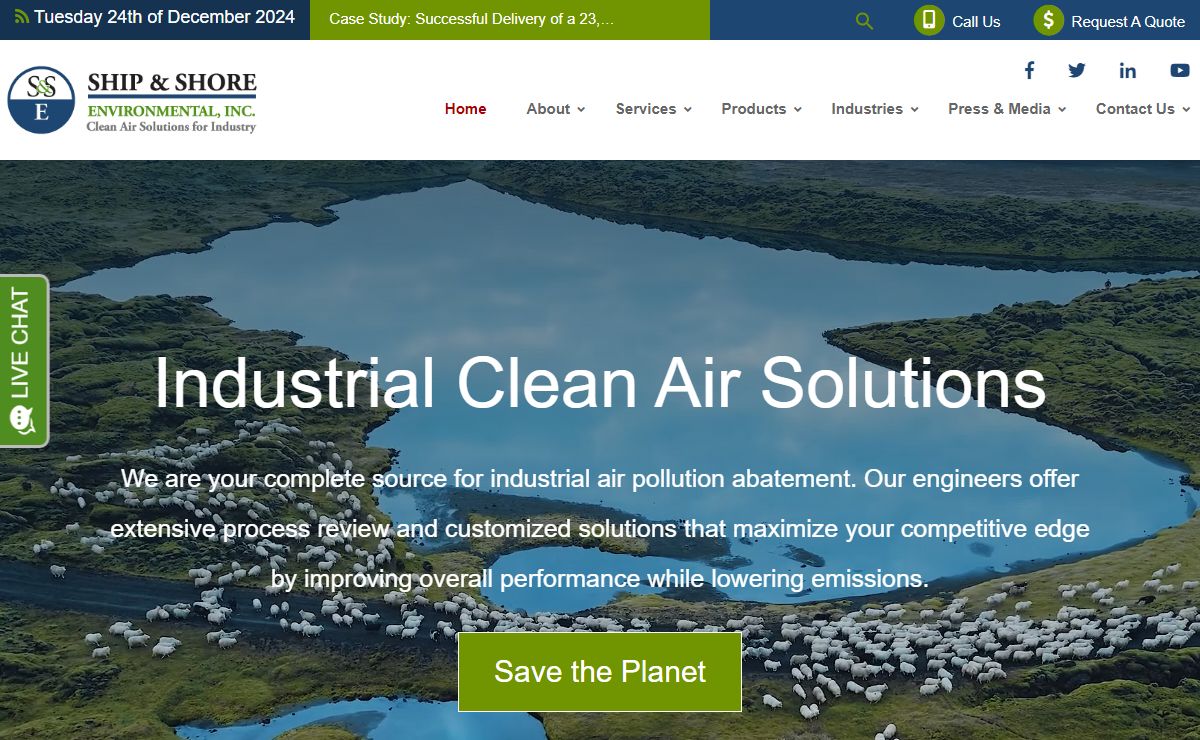Click the Industrial Clean Air Solutions heading
Image resolution: width=1200 pixels, height=740 pixels.
click(x=600, y=383)
